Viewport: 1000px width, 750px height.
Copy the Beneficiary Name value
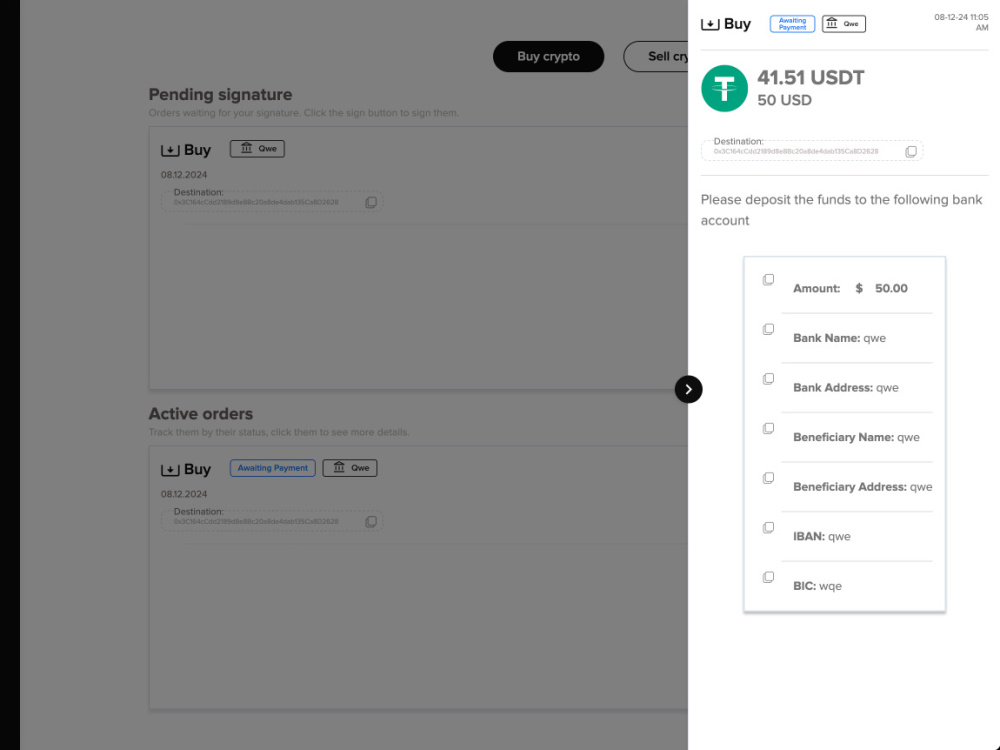(x=768, y=428)
